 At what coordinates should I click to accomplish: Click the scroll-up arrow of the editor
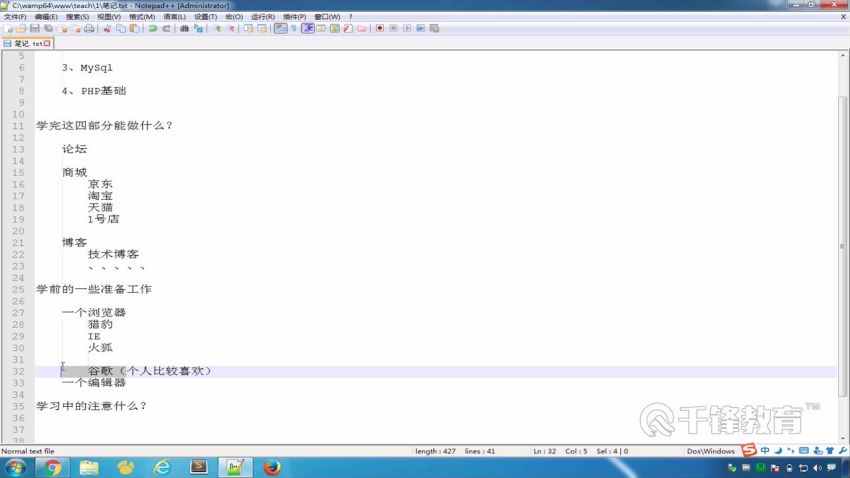[842, 55]
